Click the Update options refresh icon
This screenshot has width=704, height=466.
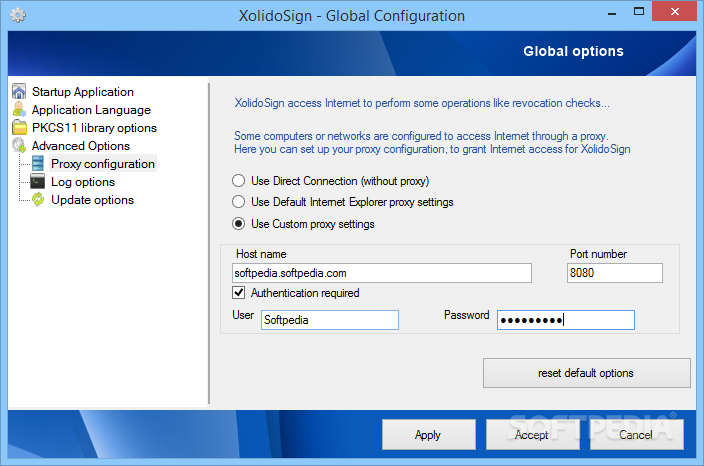pyautogui.click(x=38, y=199)
